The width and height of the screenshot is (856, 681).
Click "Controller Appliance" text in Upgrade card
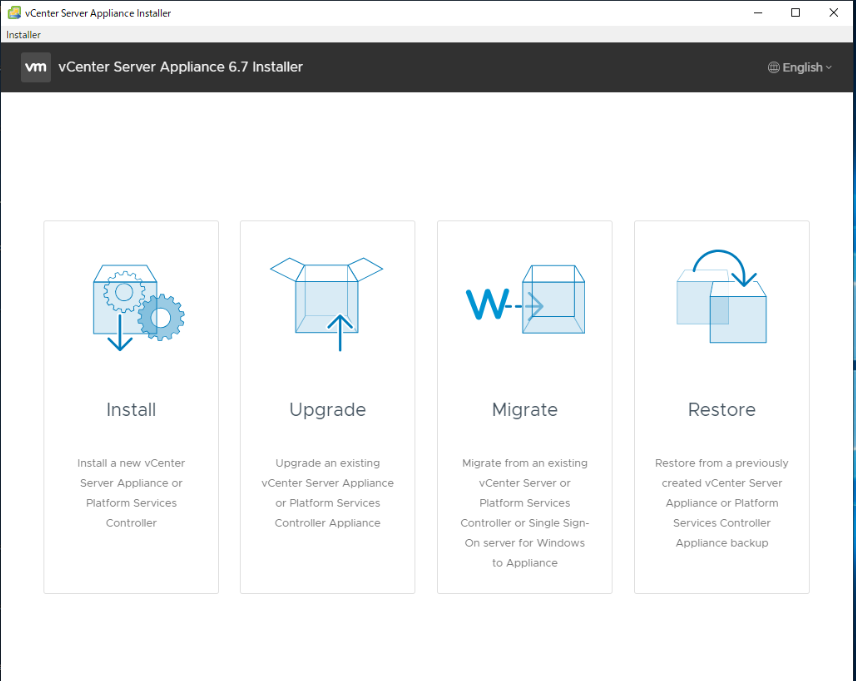tap(328, 523)
